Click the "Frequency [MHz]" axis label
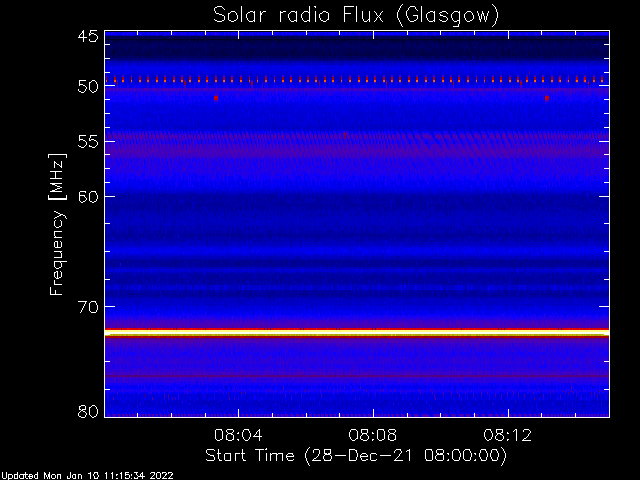The width and height of the screenshot is (640, 480). 57,224
